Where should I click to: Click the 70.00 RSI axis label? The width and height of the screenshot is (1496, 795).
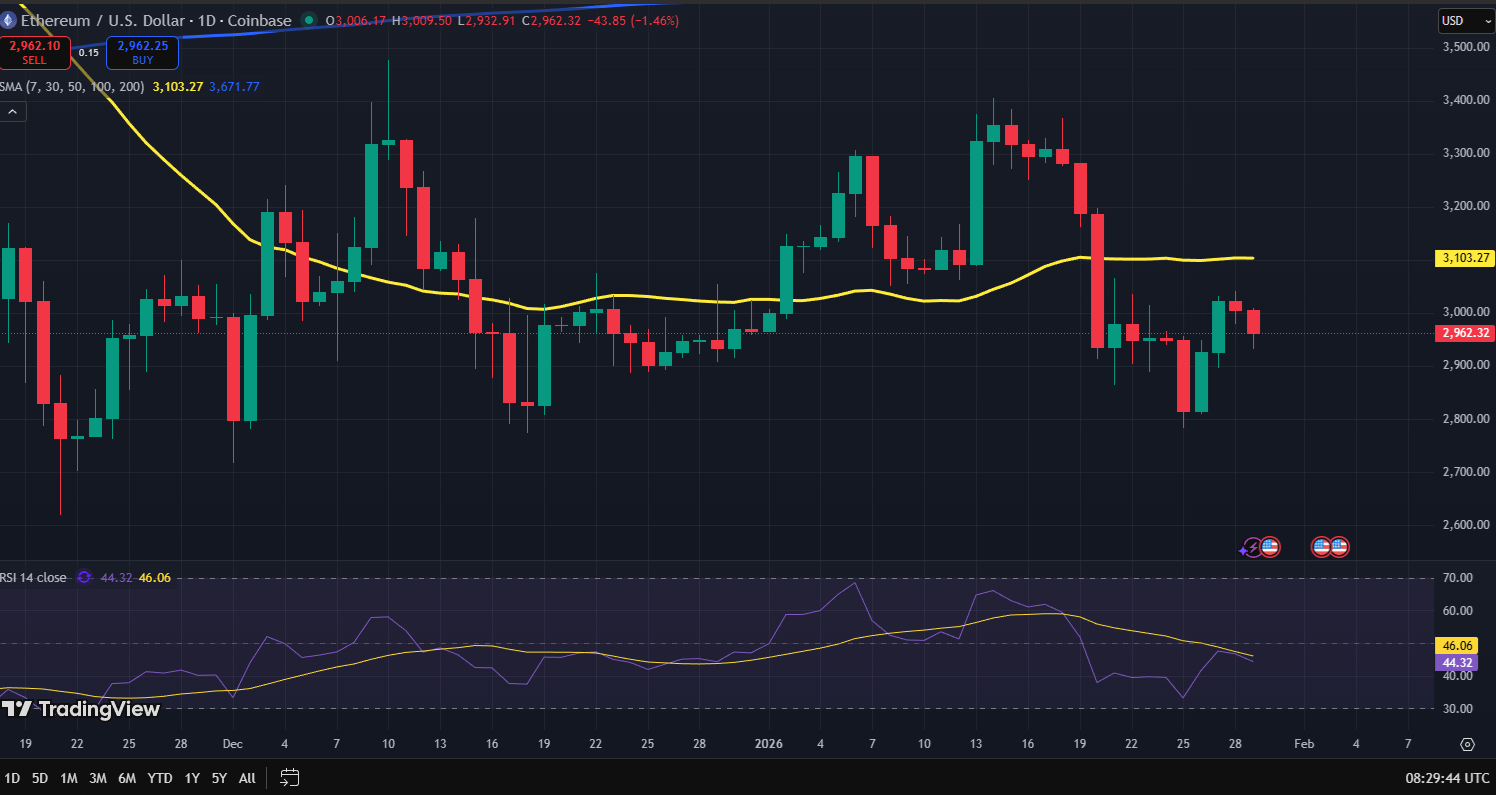1458,578
